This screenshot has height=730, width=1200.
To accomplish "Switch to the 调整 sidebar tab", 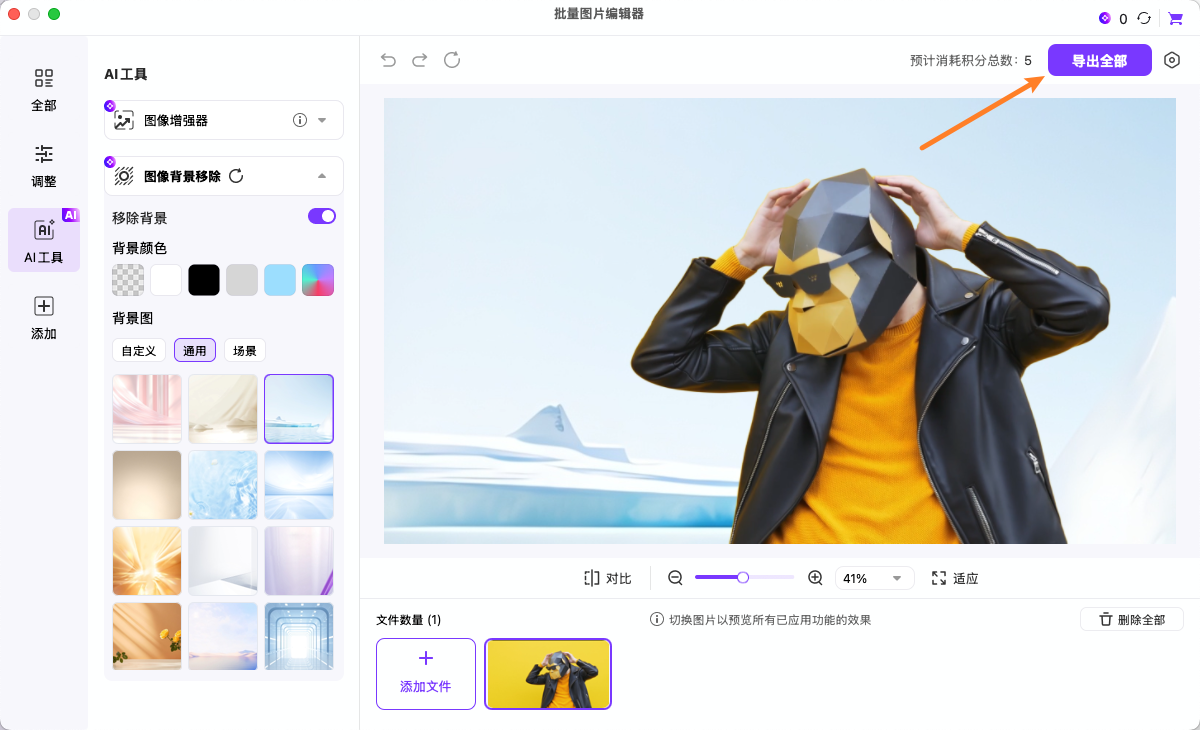I will (44, 166).
